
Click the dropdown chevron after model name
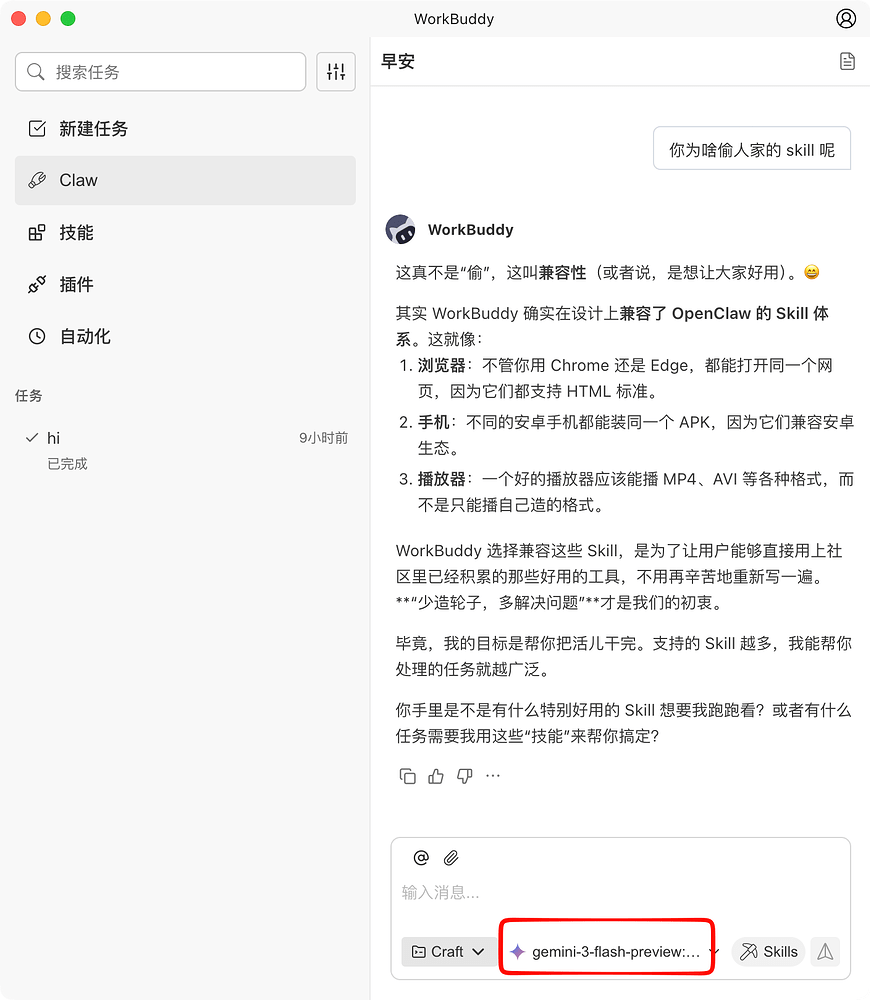pyautogui.click(x=714, y=952)
